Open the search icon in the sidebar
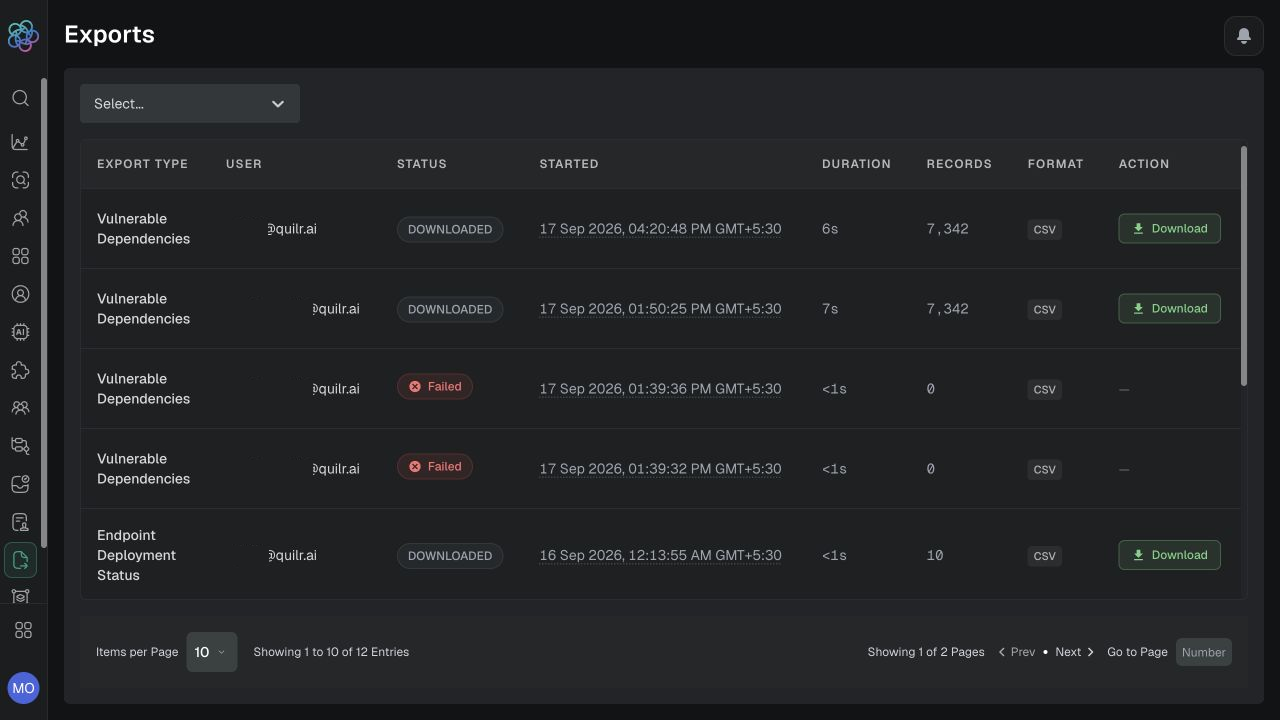Image resolution: width=1280 pixels, height=720 pixels. coord(20,98)
